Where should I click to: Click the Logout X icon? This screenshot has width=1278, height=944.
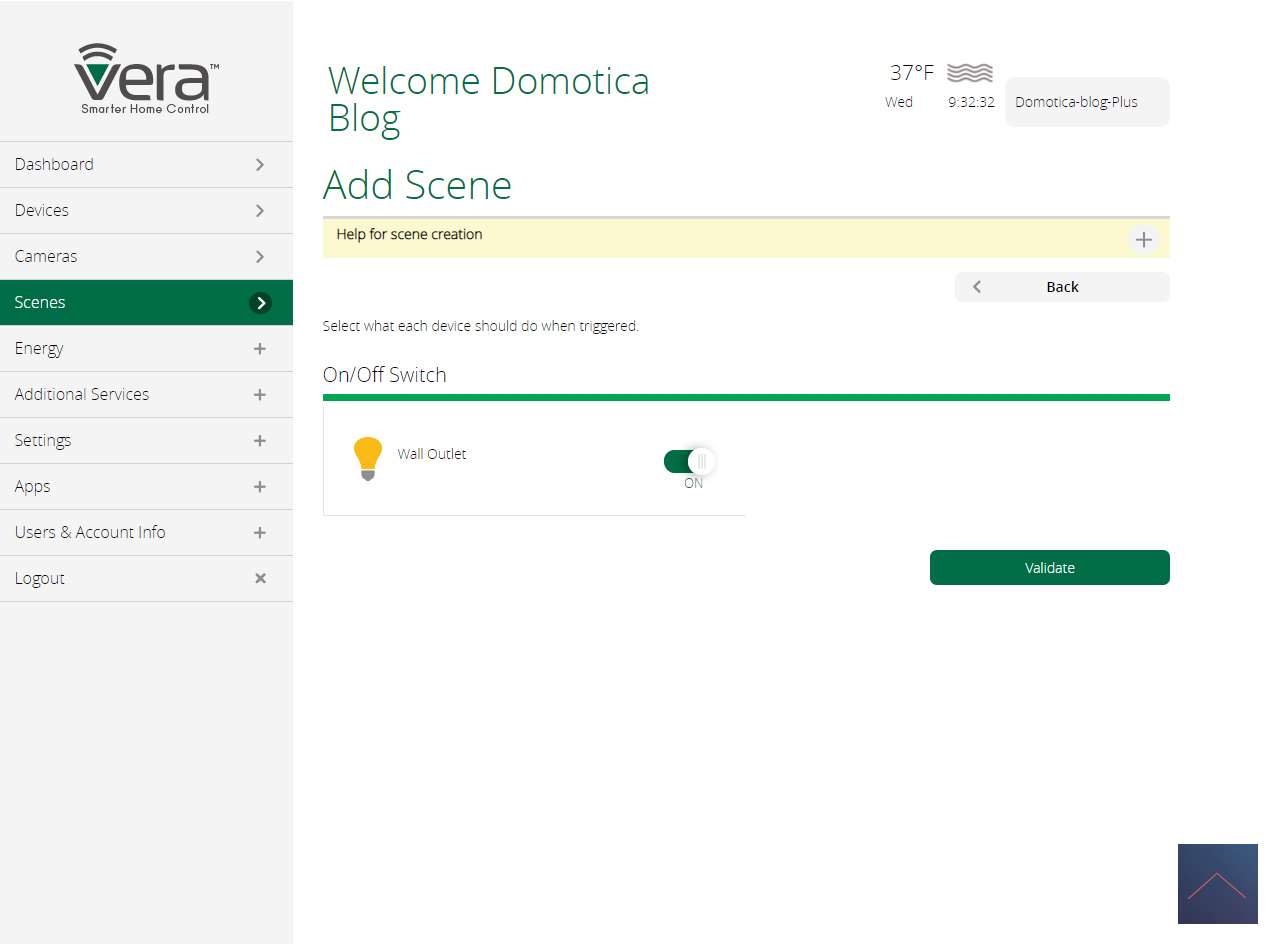point(260,578)
